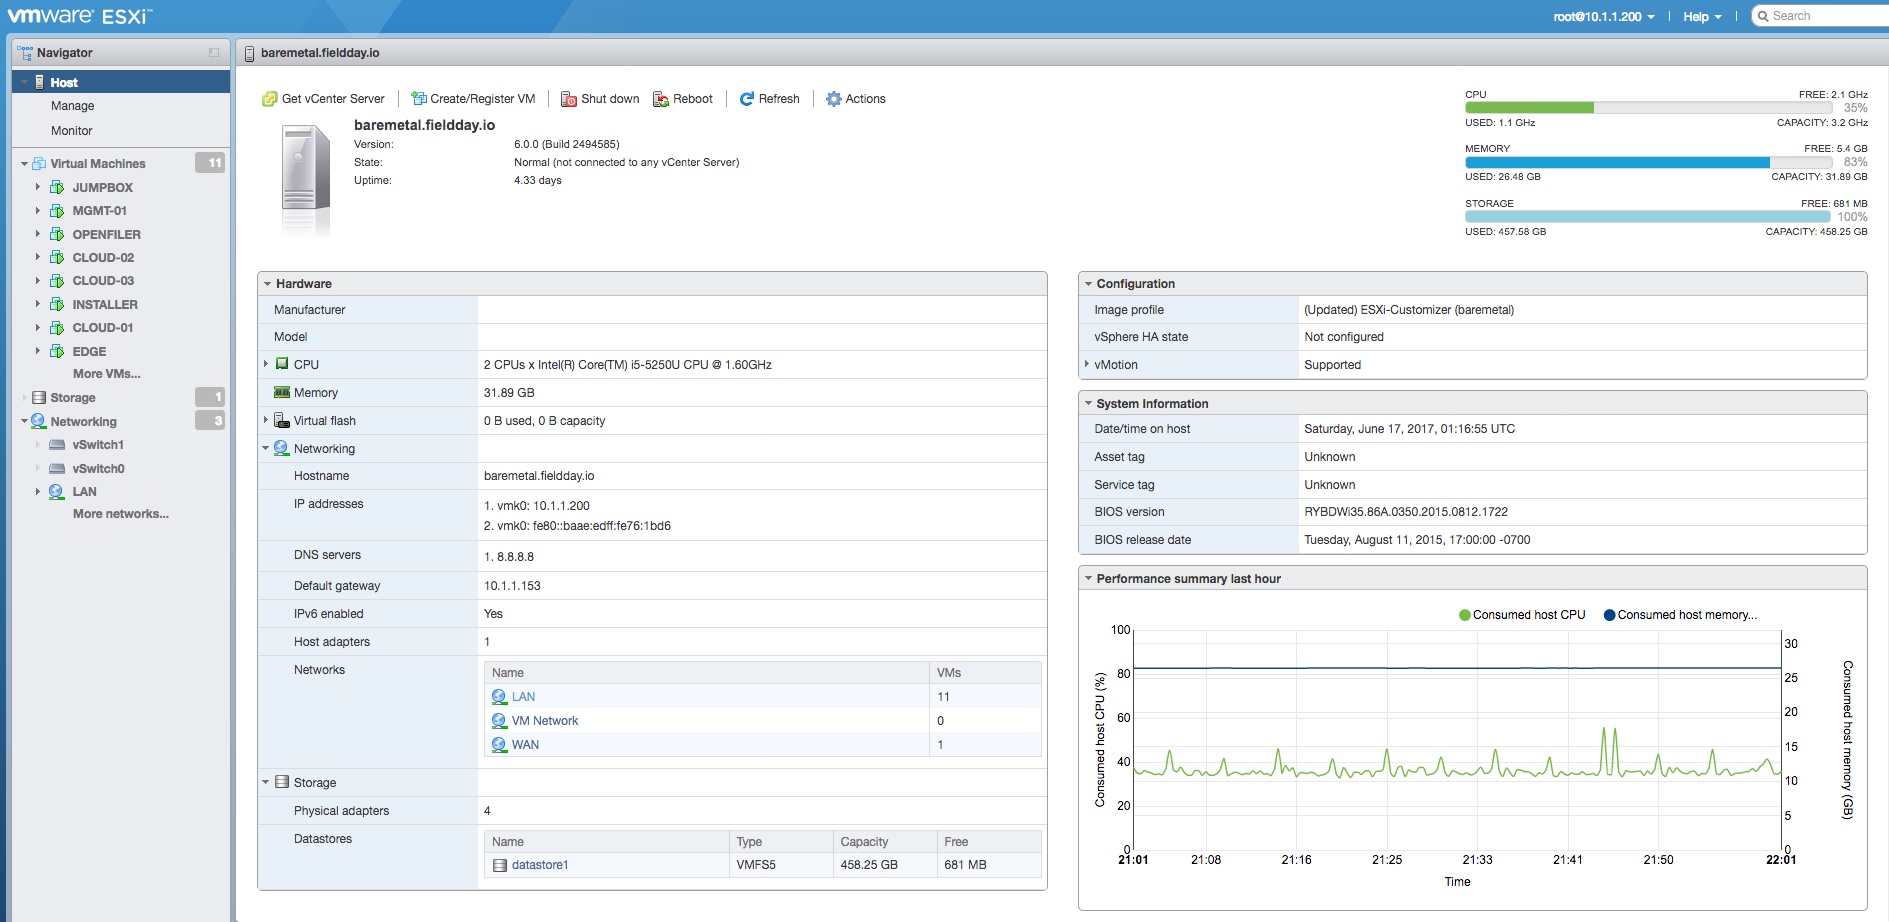Viewport: 1889px width, 922px height.
Task: Click the datastore1 icon in Datastores table
Action: coord(500,865)
